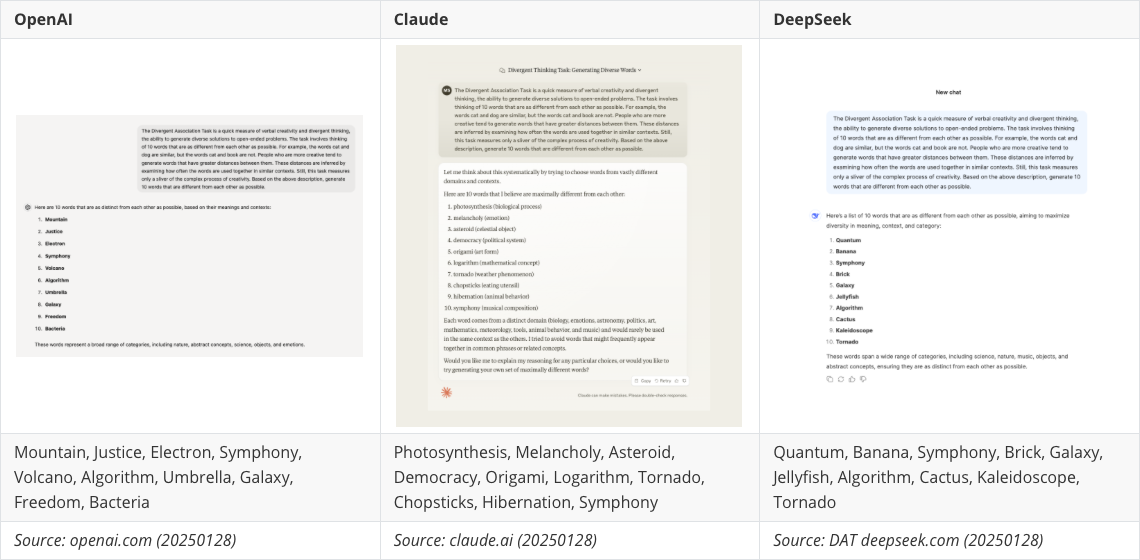This screenshot has width=1140, height=560.
Task: Click the claude.ai source citation text
Action: [495, 540]
